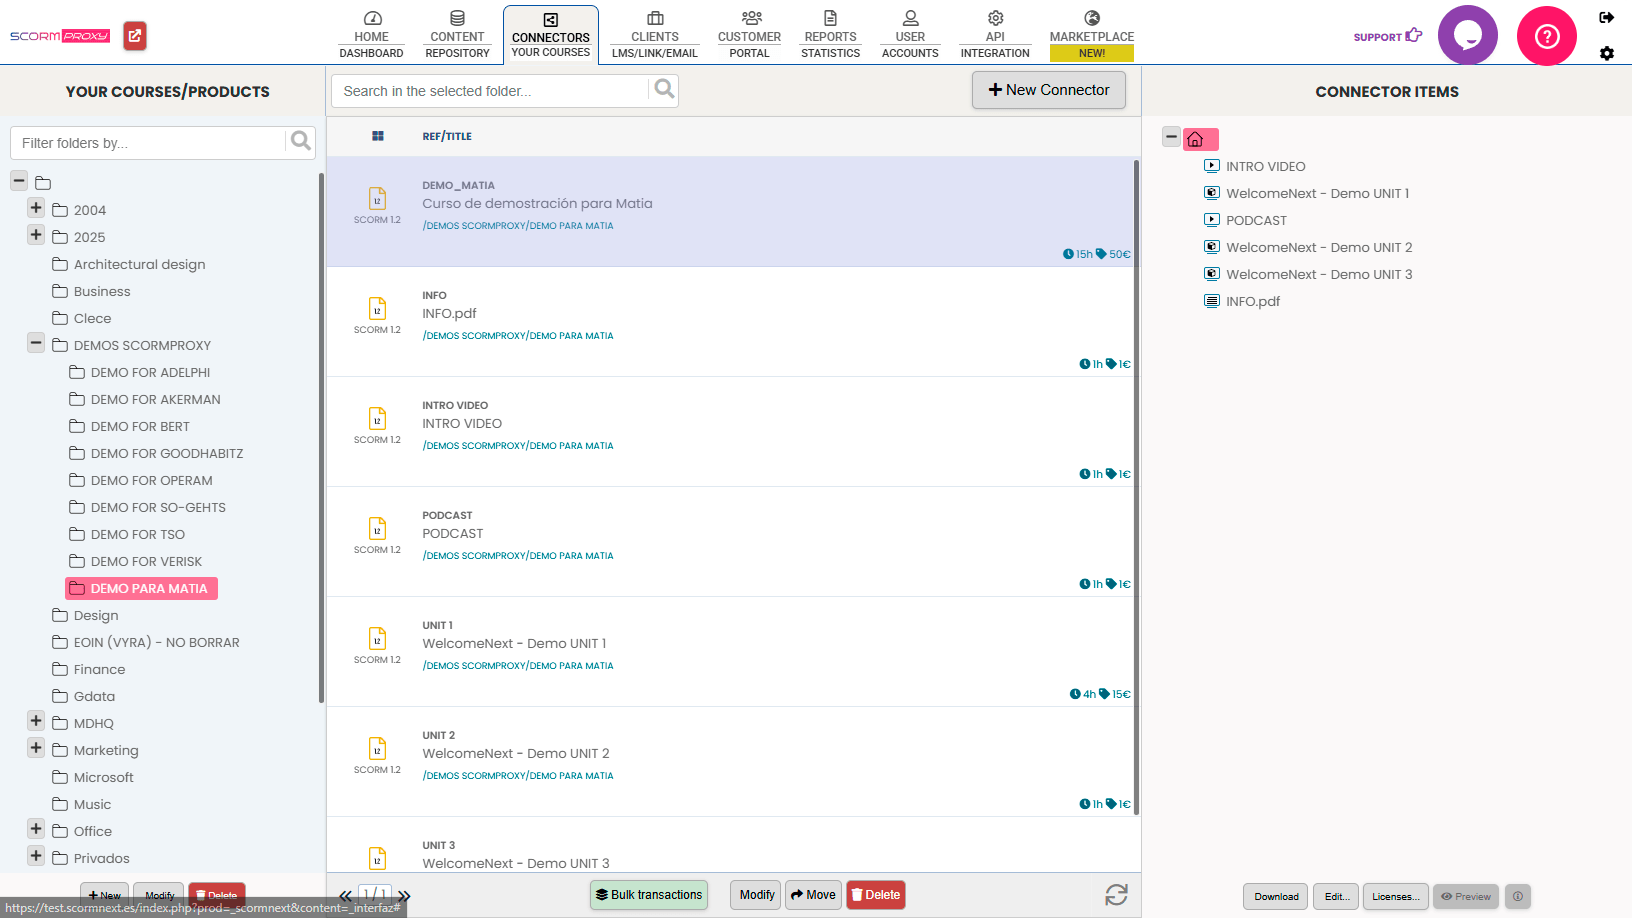This screenshot has height=918, width=1632.
Task: Click the center Modify button
Action: click(757, 895)
